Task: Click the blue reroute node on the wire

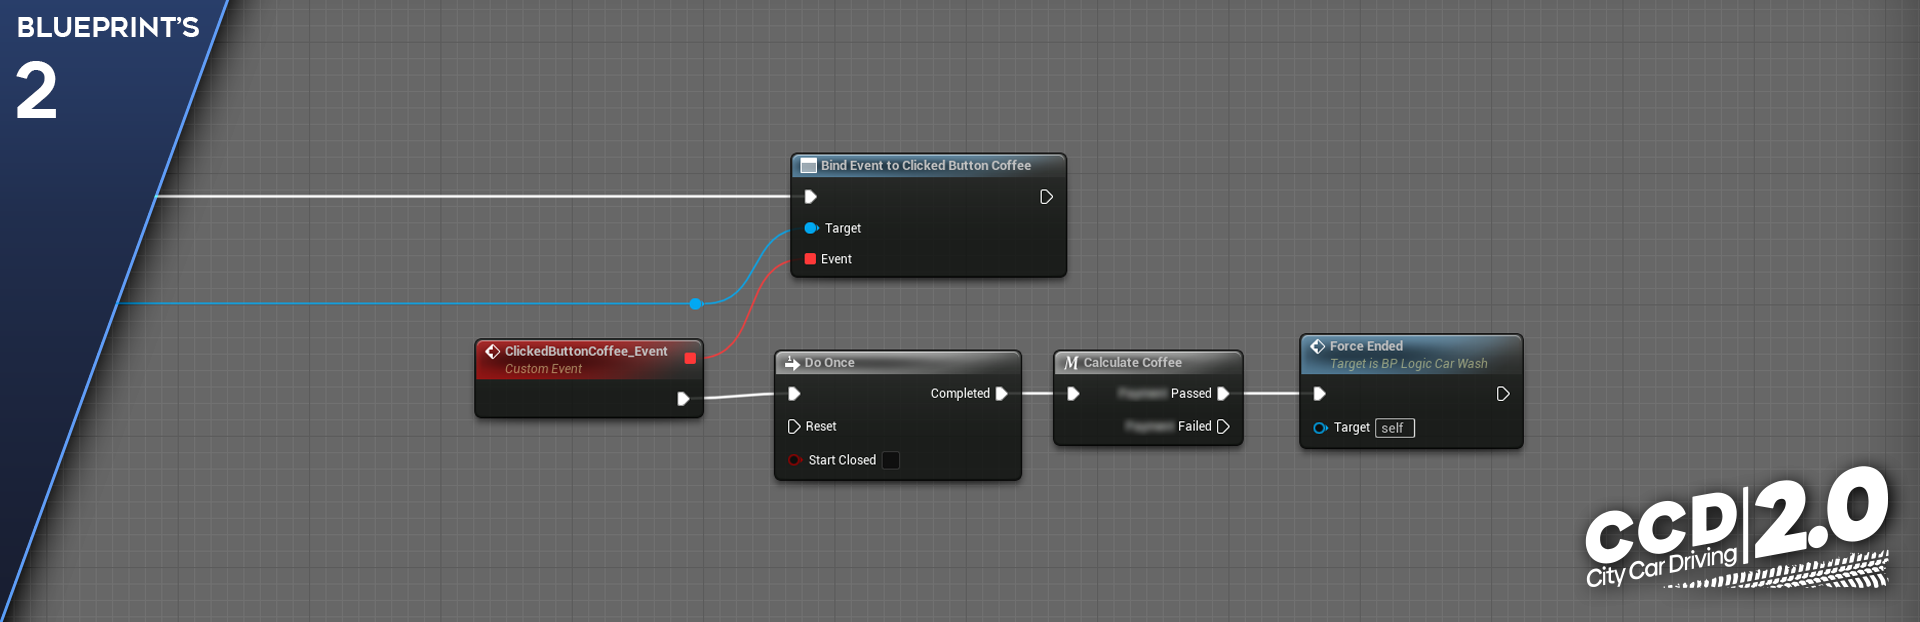Action: (696, 304)
